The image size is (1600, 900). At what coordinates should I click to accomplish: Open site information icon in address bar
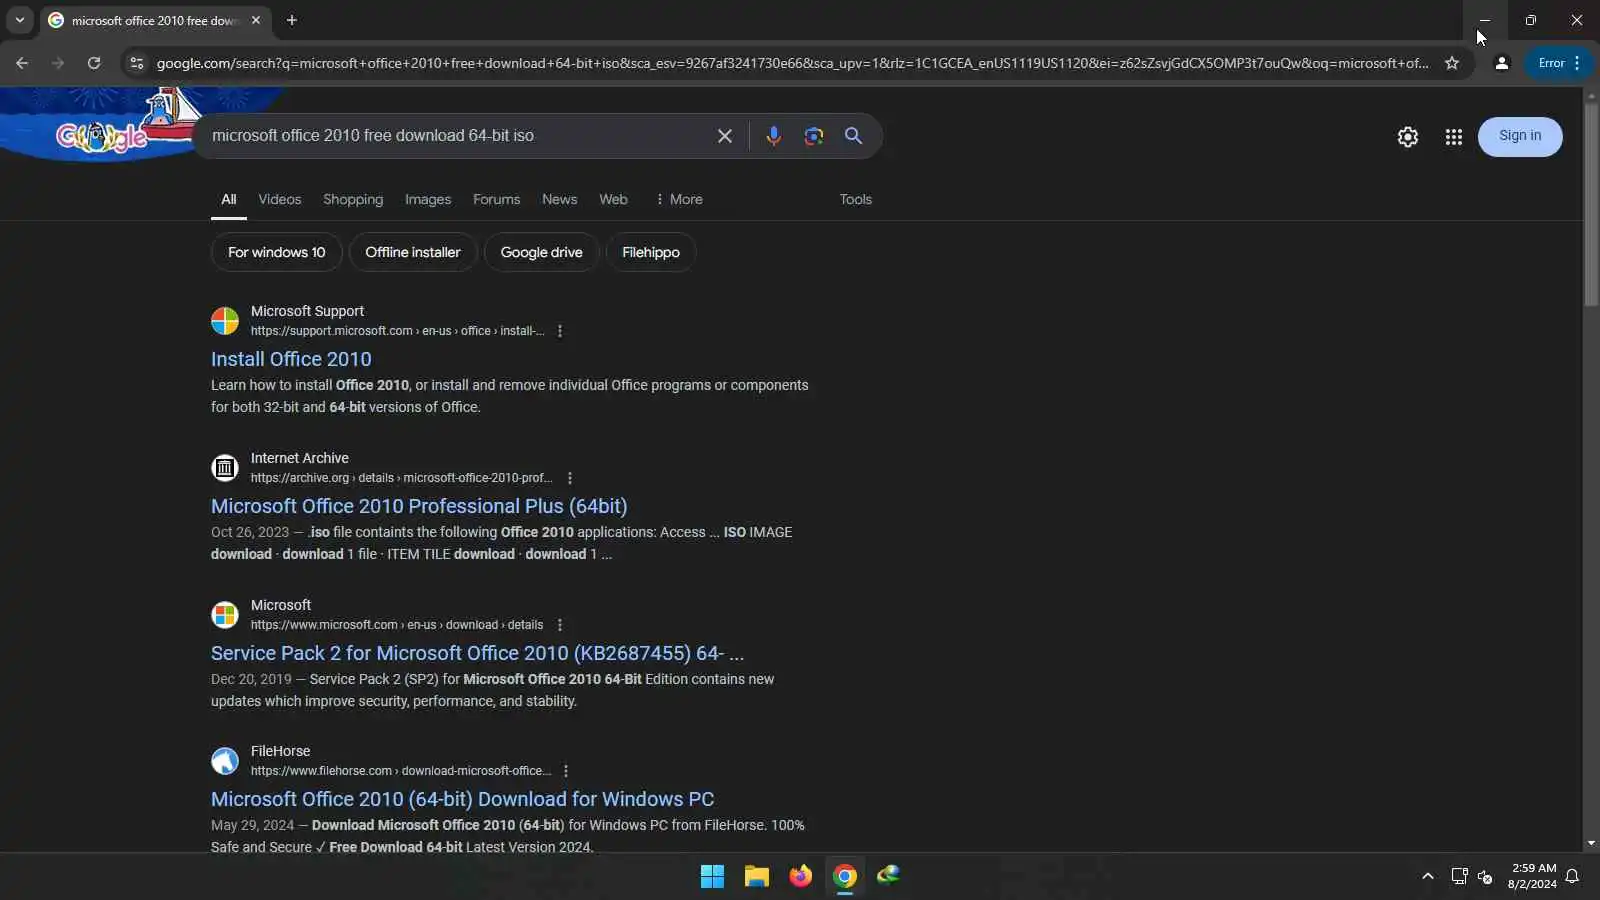click(137, 63)
